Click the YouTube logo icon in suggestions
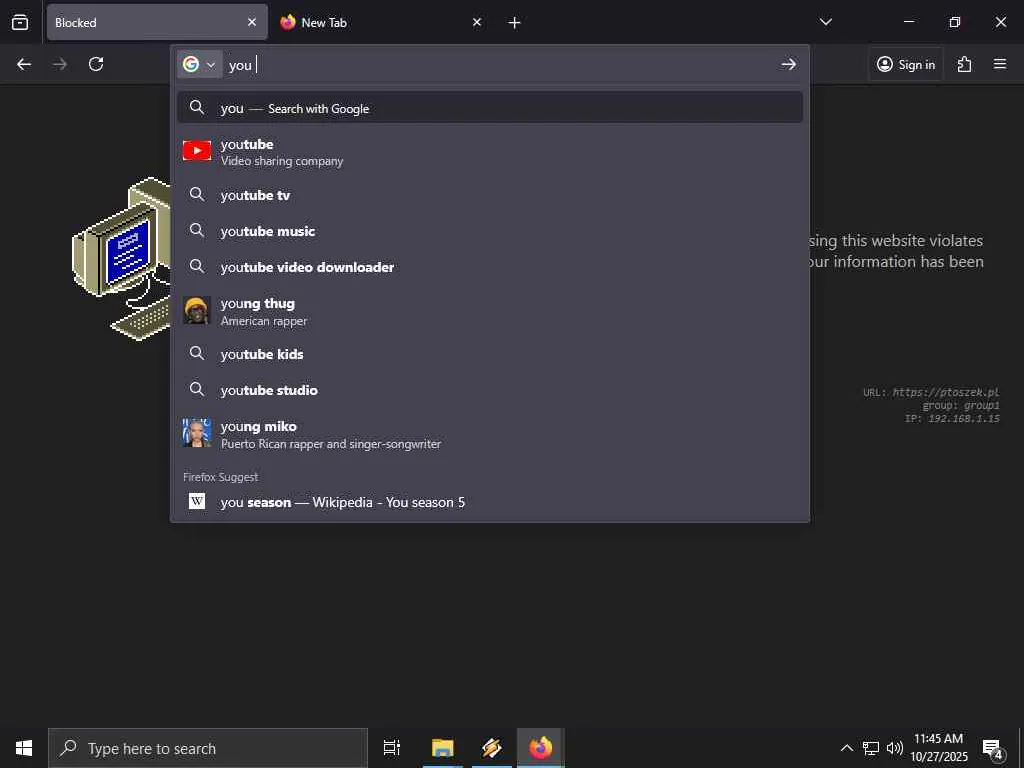 click(197, 150)
